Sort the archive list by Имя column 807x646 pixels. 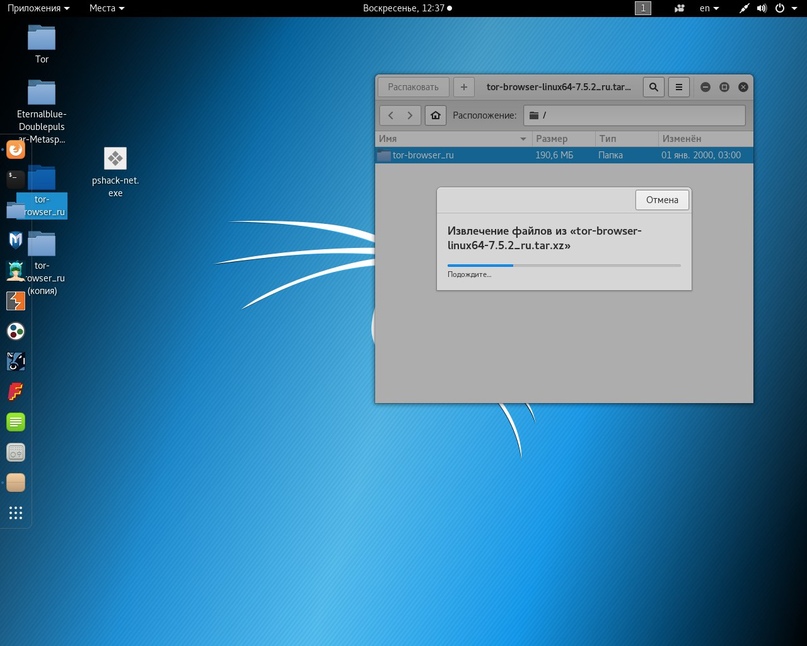pos(453,138)
